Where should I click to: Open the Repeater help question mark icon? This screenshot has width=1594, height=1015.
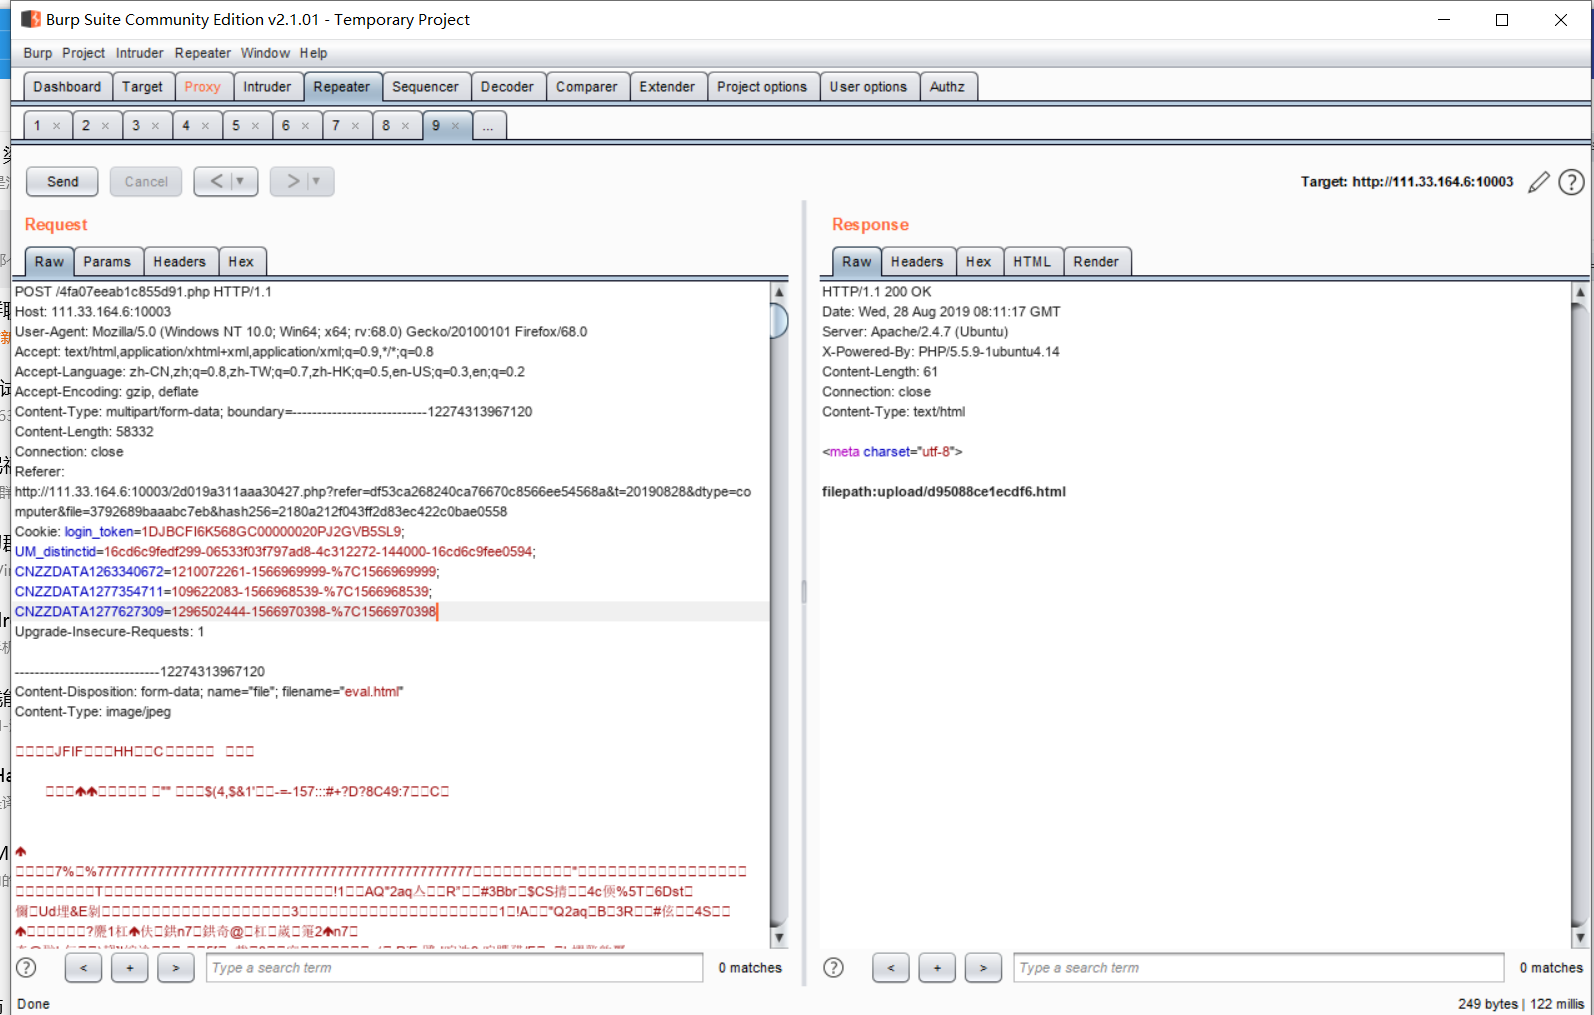click(x=1571, y=182)
